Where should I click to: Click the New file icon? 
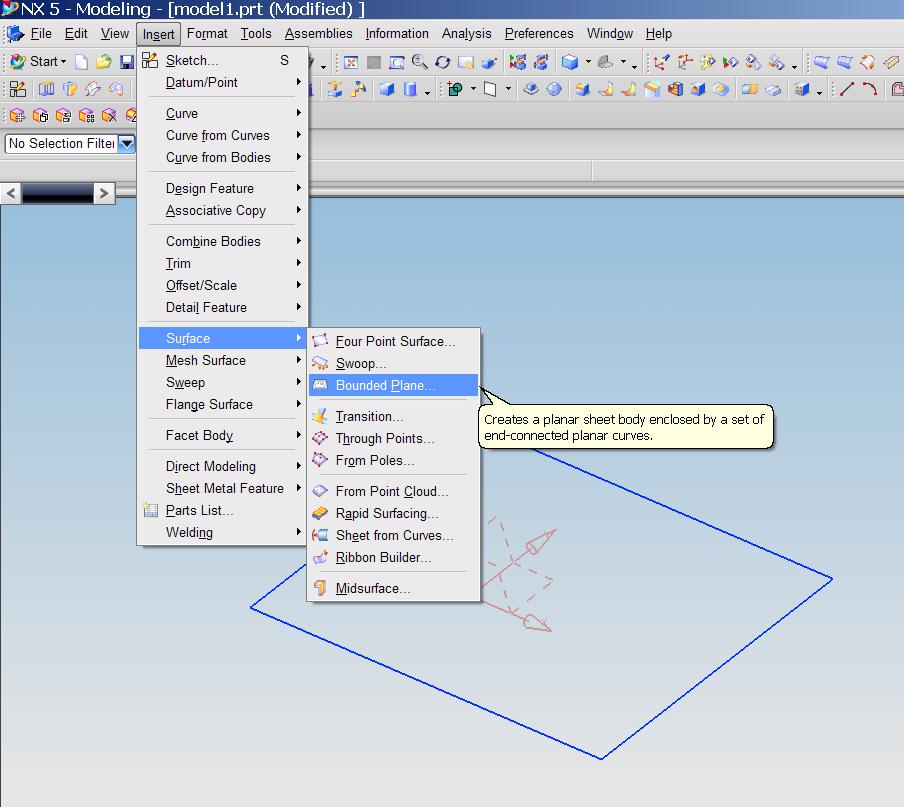(x=82, y=62)
